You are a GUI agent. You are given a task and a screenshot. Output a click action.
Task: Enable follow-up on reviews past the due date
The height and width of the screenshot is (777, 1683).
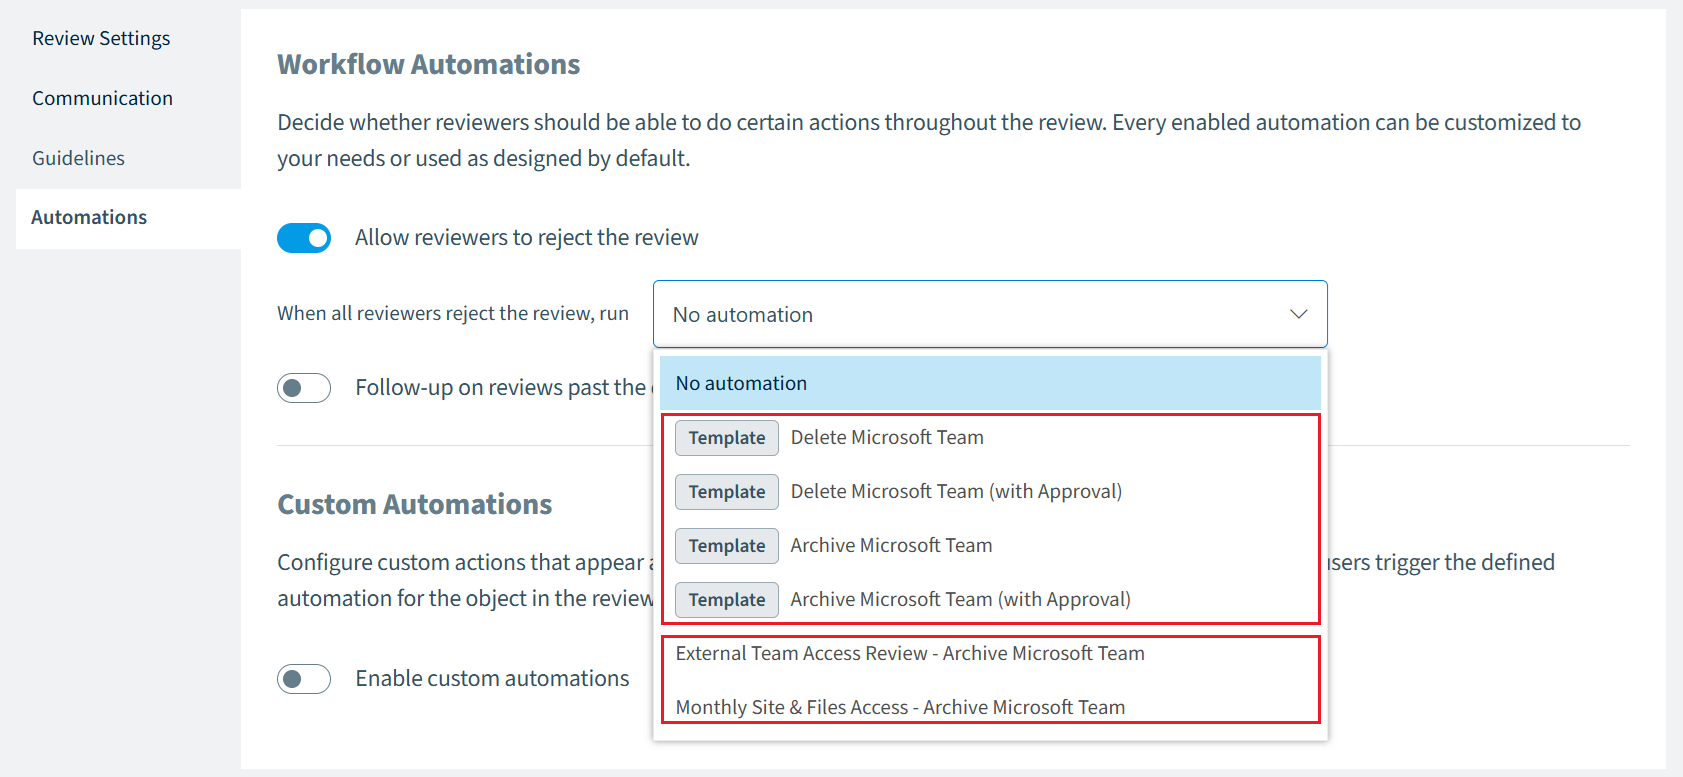pos(304,388)
